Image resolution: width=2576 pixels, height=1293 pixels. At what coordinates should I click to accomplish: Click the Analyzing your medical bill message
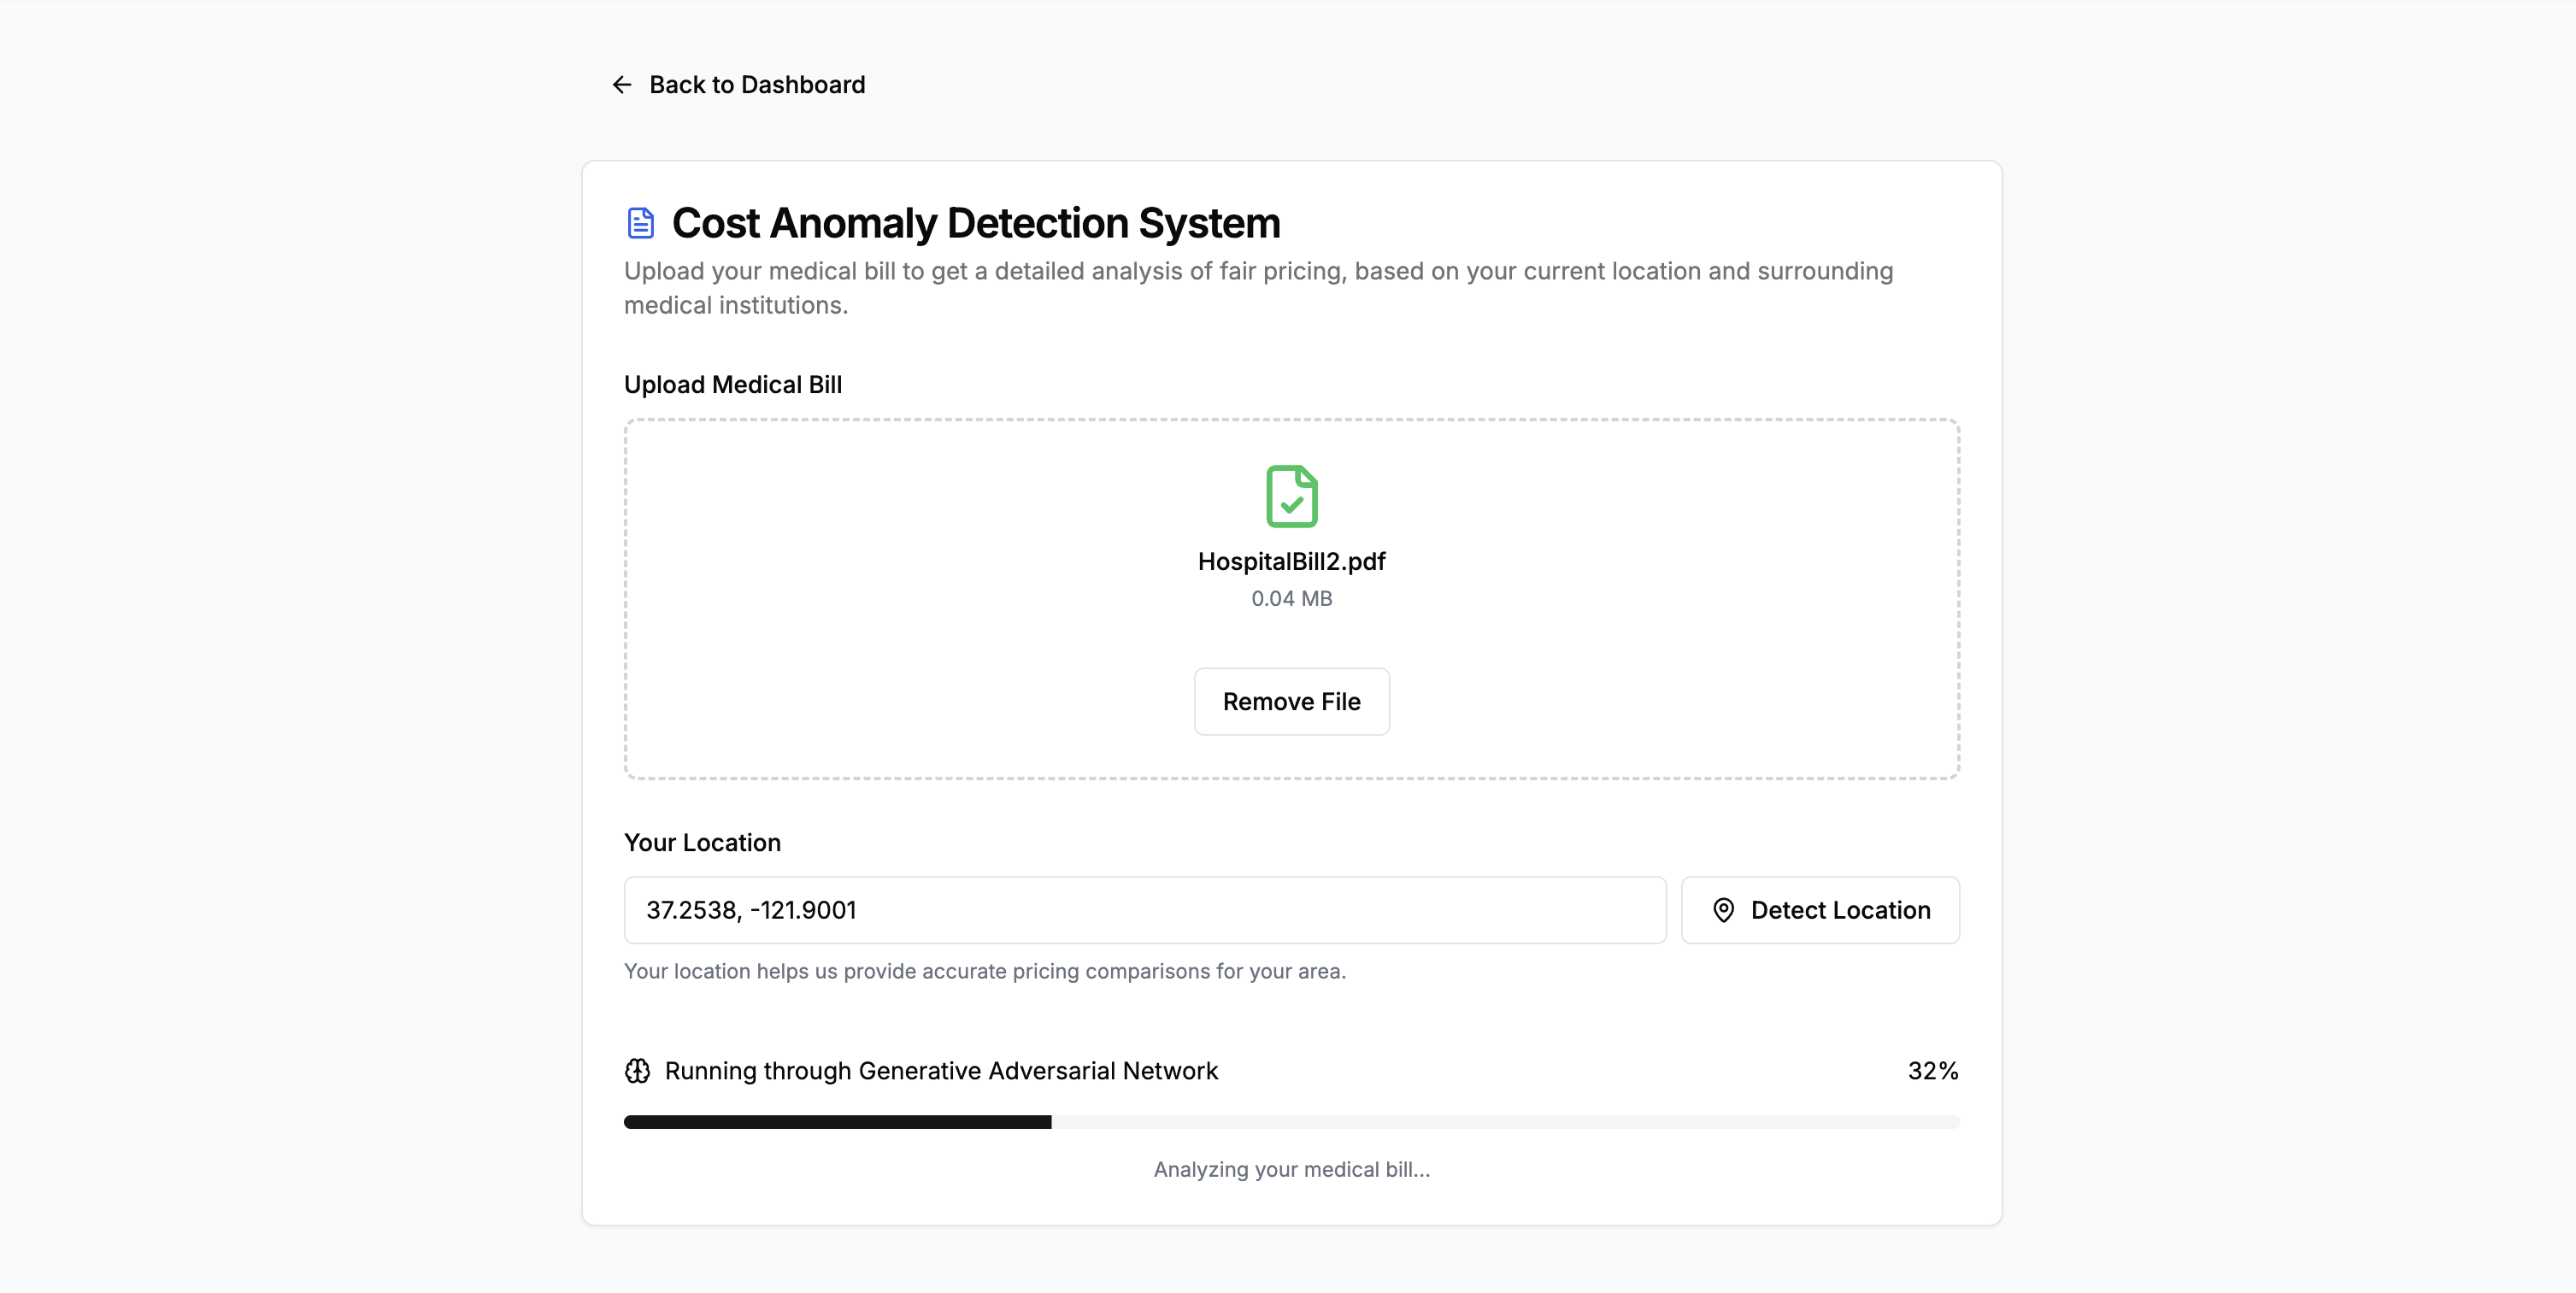coord(1291,1170)
